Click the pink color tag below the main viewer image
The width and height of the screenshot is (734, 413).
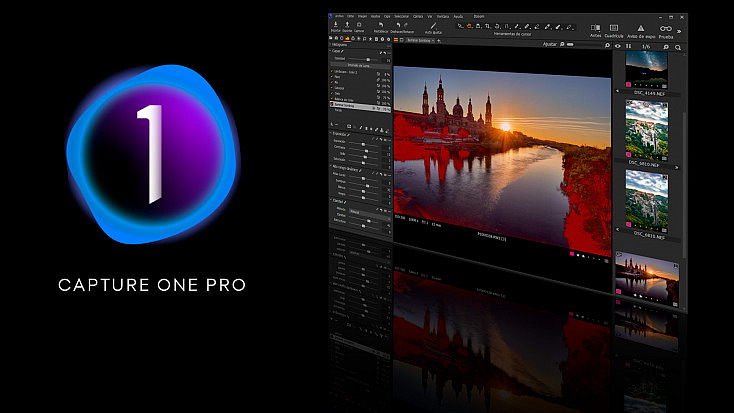click(572, 254)
